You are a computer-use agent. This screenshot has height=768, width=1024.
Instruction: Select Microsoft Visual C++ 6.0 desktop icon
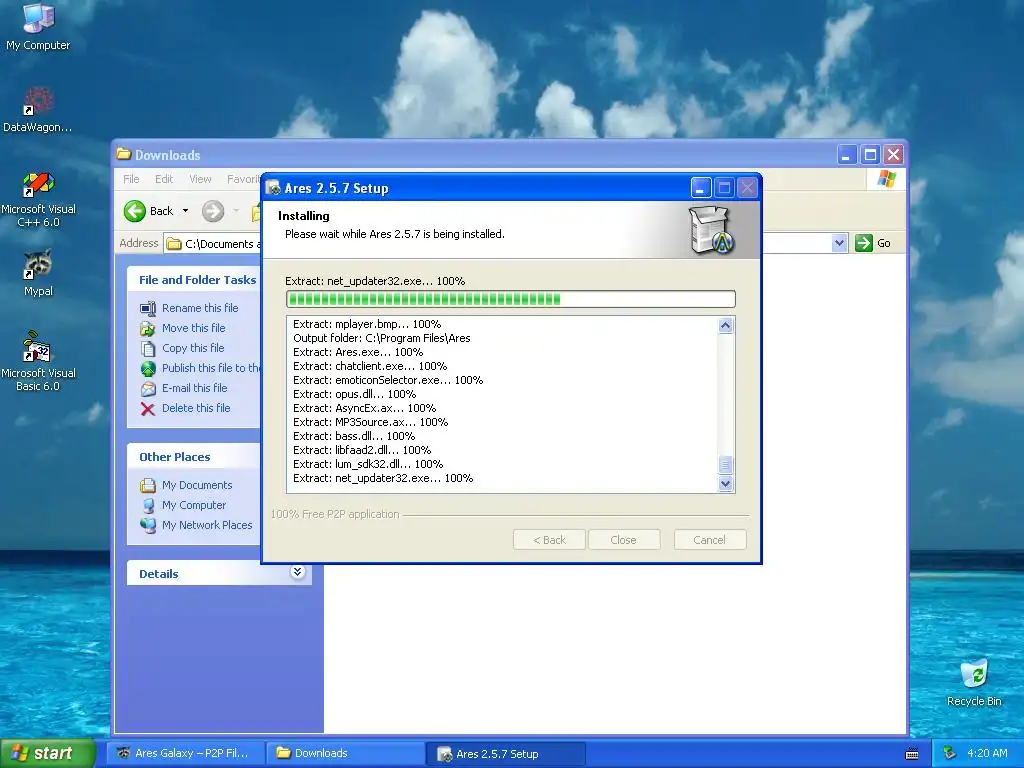38,199
